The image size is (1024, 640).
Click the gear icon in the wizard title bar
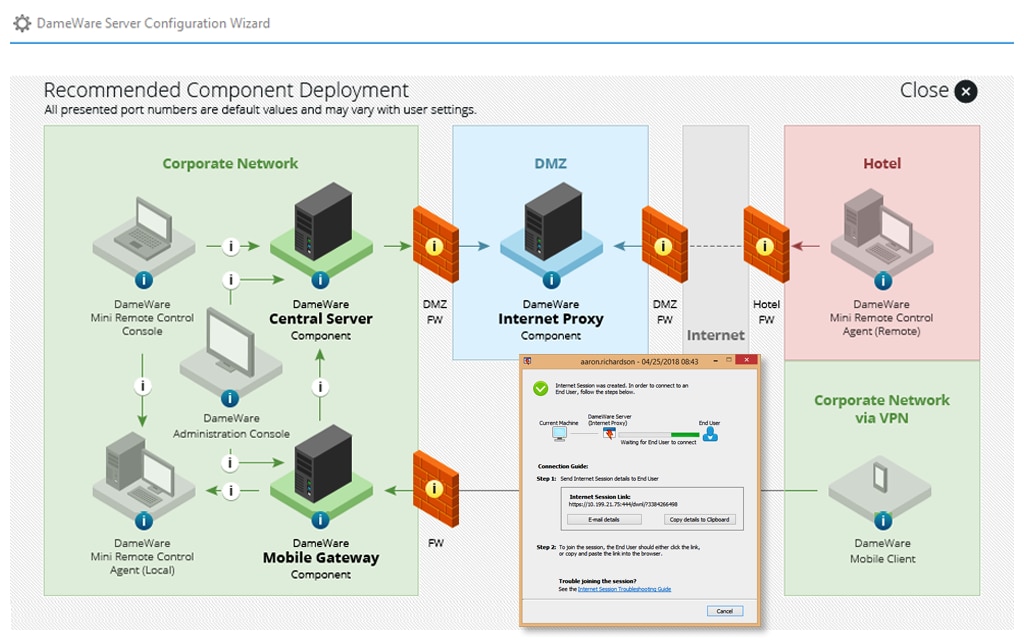[x=21, y=22]
